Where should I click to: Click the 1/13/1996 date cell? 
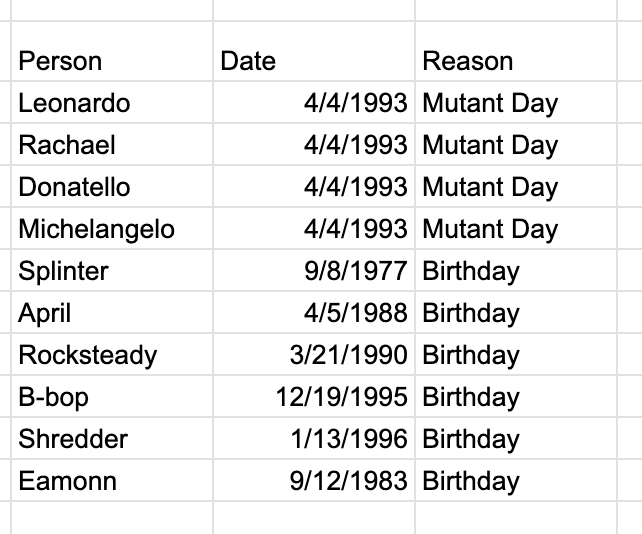coord(314,439)
